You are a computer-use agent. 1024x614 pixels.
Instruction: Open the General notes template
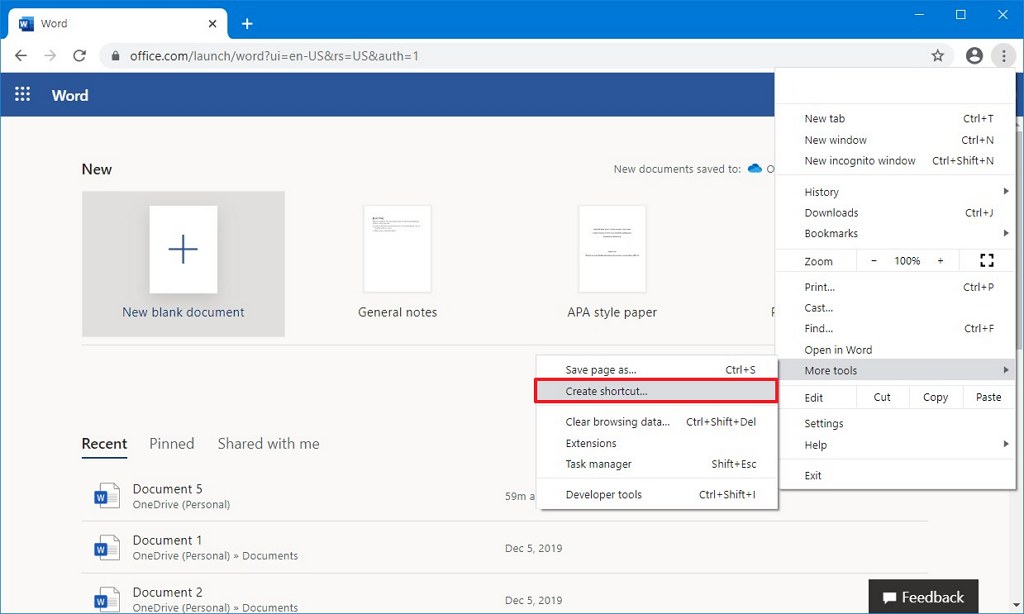click(397, 262)
